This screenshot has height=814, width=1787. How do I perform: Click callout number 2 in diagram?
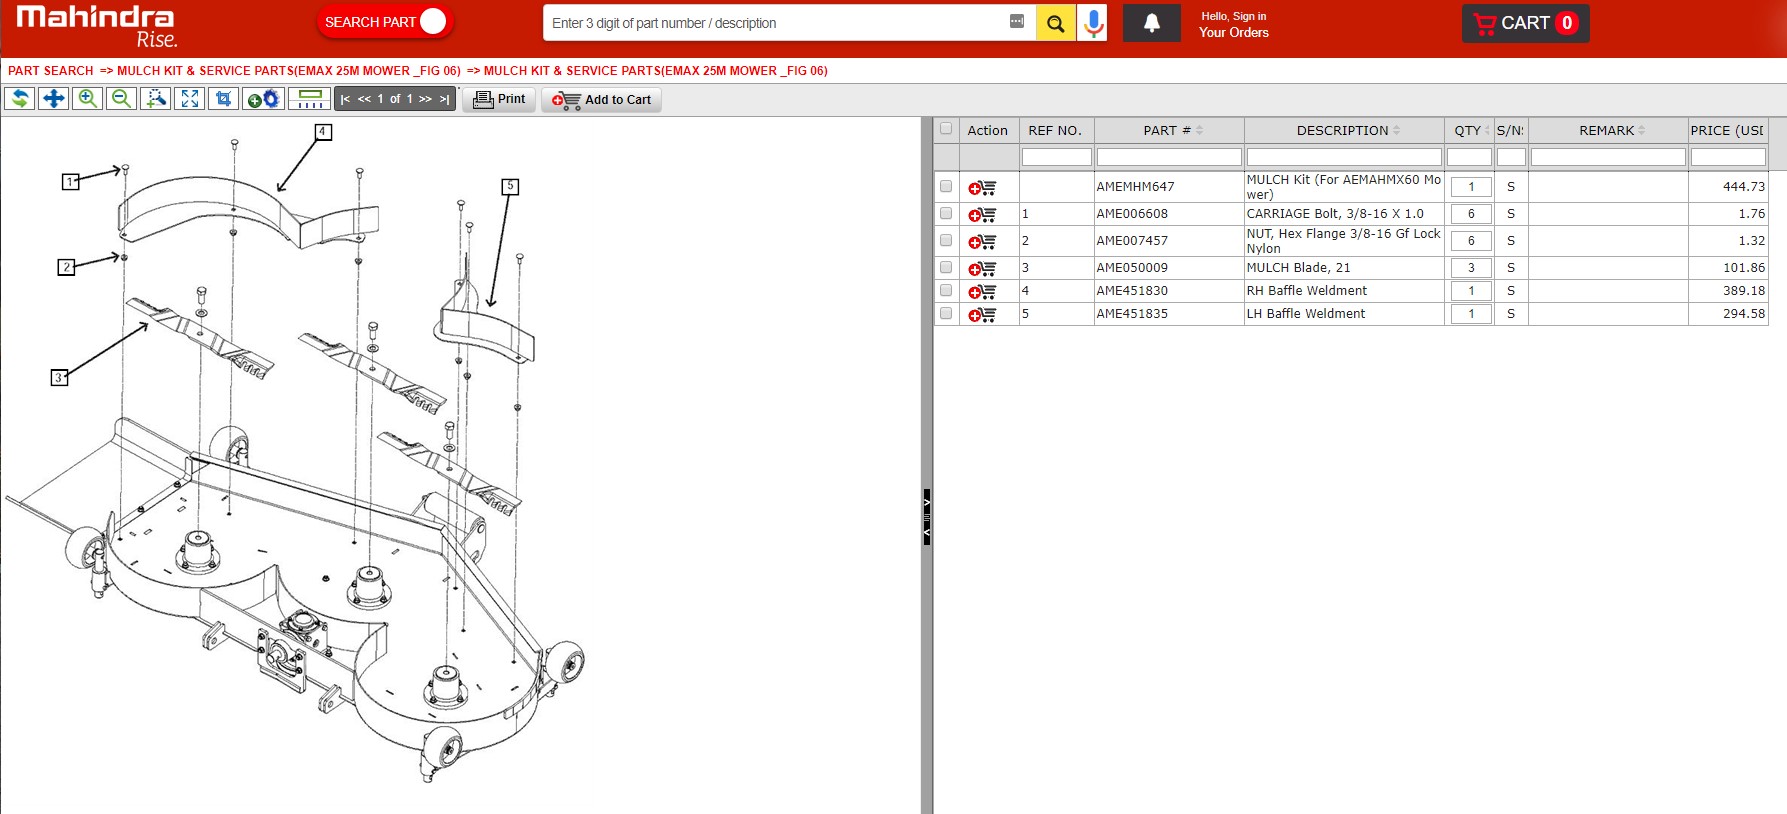(x=66, y=267)
